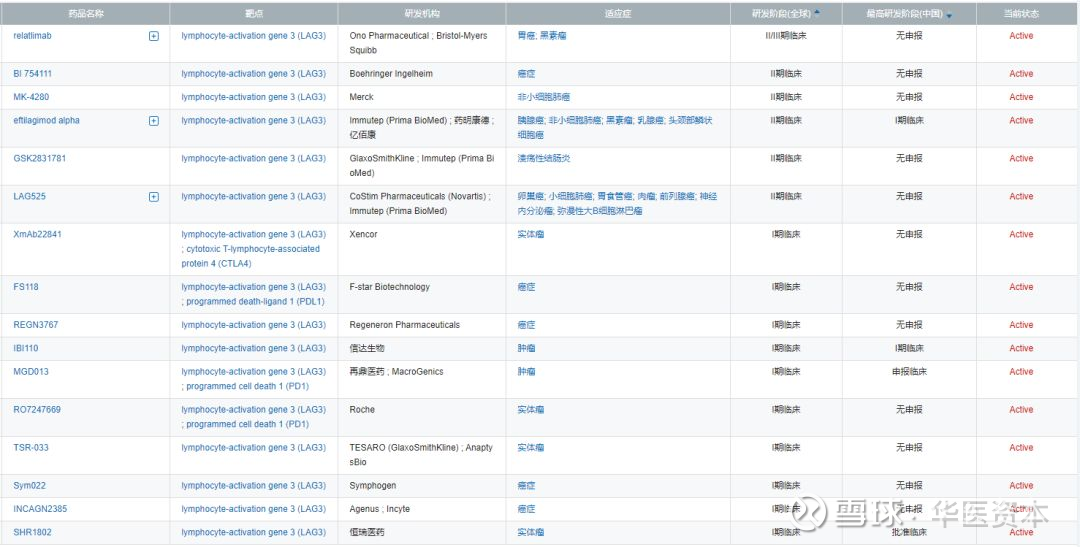This screenshot has width=1080, height=547.
Task: Open the eftilagimod alpha drug link
Action: pyautogui.click(x=46, y=121)
